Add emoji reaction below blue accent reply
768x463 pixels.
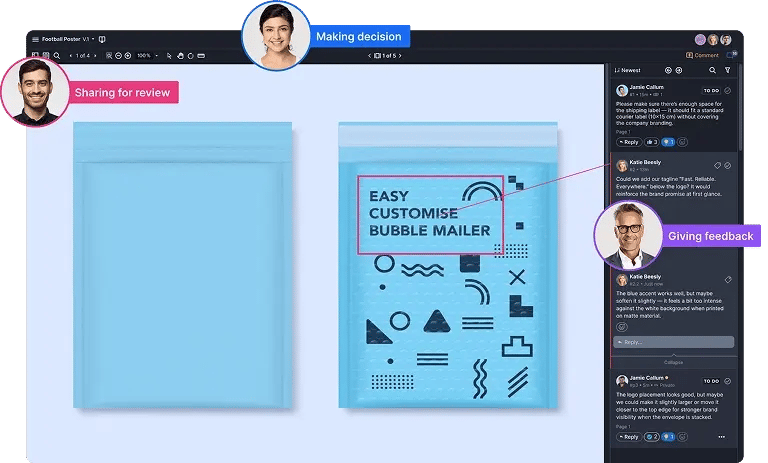[622, 327]
